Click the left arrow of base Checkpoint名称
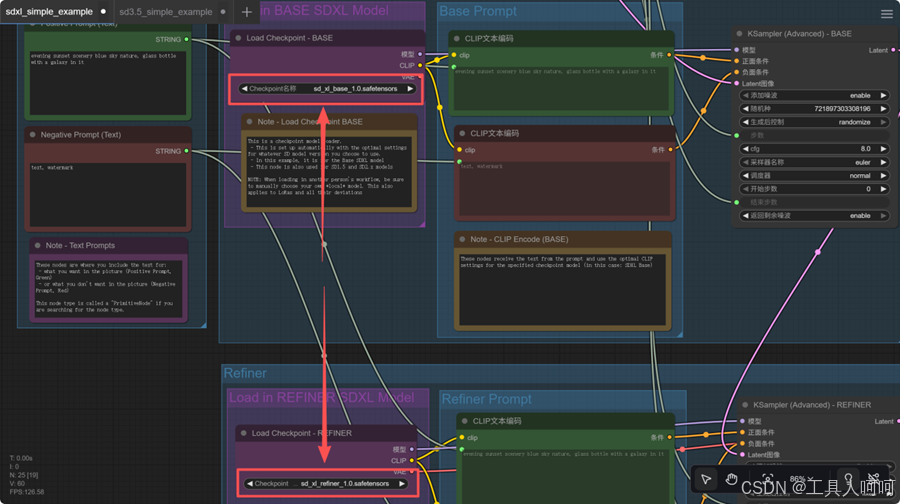 245,89
